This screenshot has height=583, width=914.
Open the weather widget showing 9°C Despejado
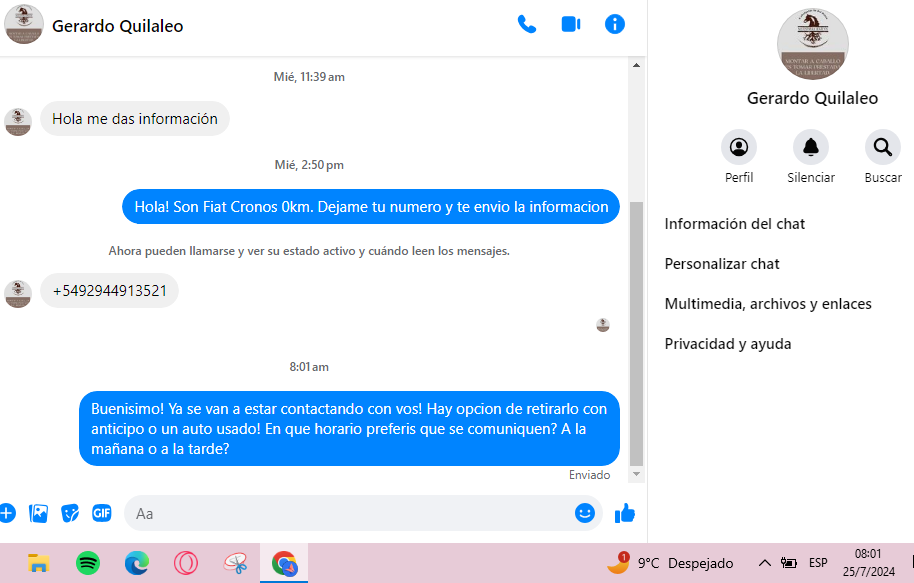pyautogui.click(x=670, y=563)
